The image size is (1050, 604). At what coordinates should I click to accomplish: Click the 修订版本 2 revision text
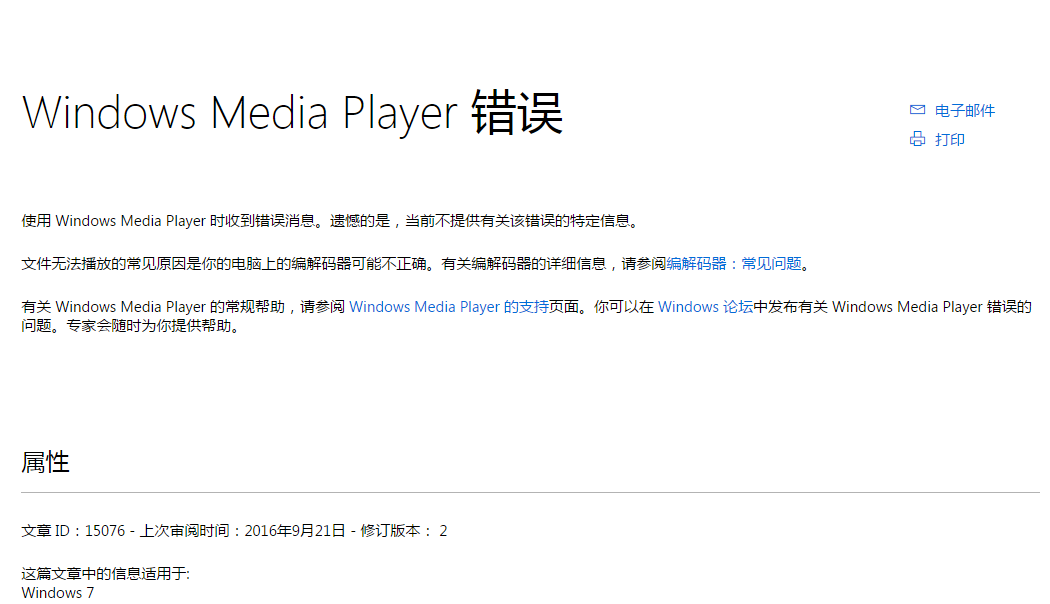(404, 531)
